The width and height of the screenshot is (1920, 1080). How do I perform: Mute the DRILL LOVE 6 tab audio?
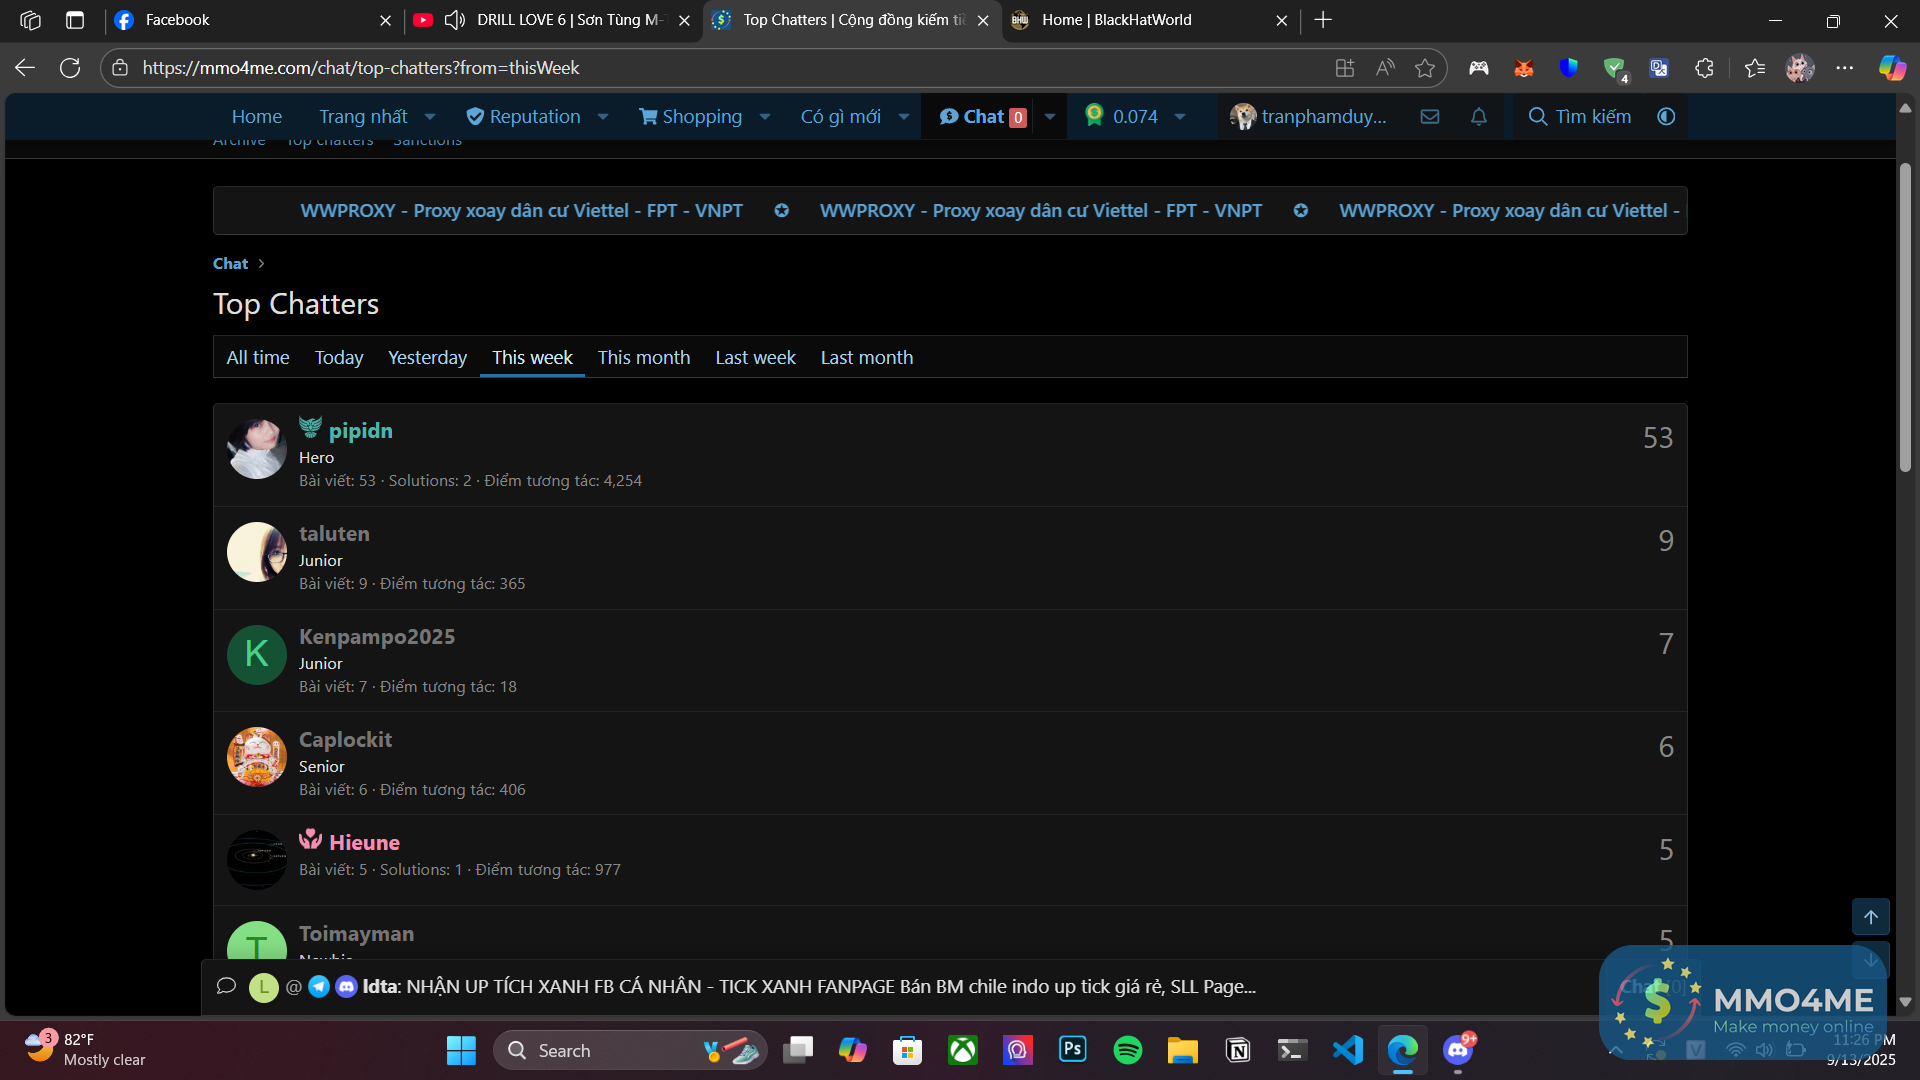click(455, 20)
